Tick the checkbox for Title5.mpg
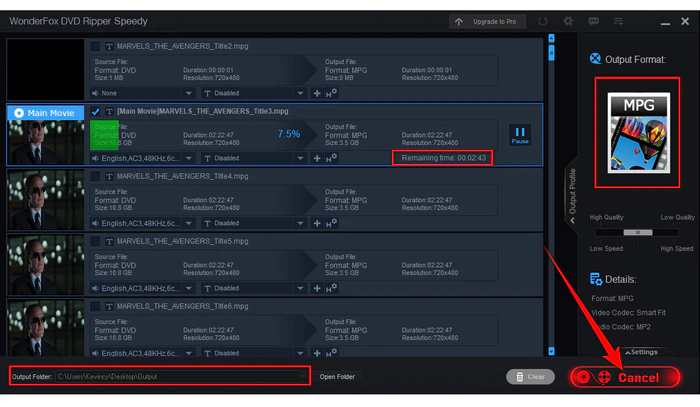The height and width of the screenshot is (407, 700). pos(95,241)
